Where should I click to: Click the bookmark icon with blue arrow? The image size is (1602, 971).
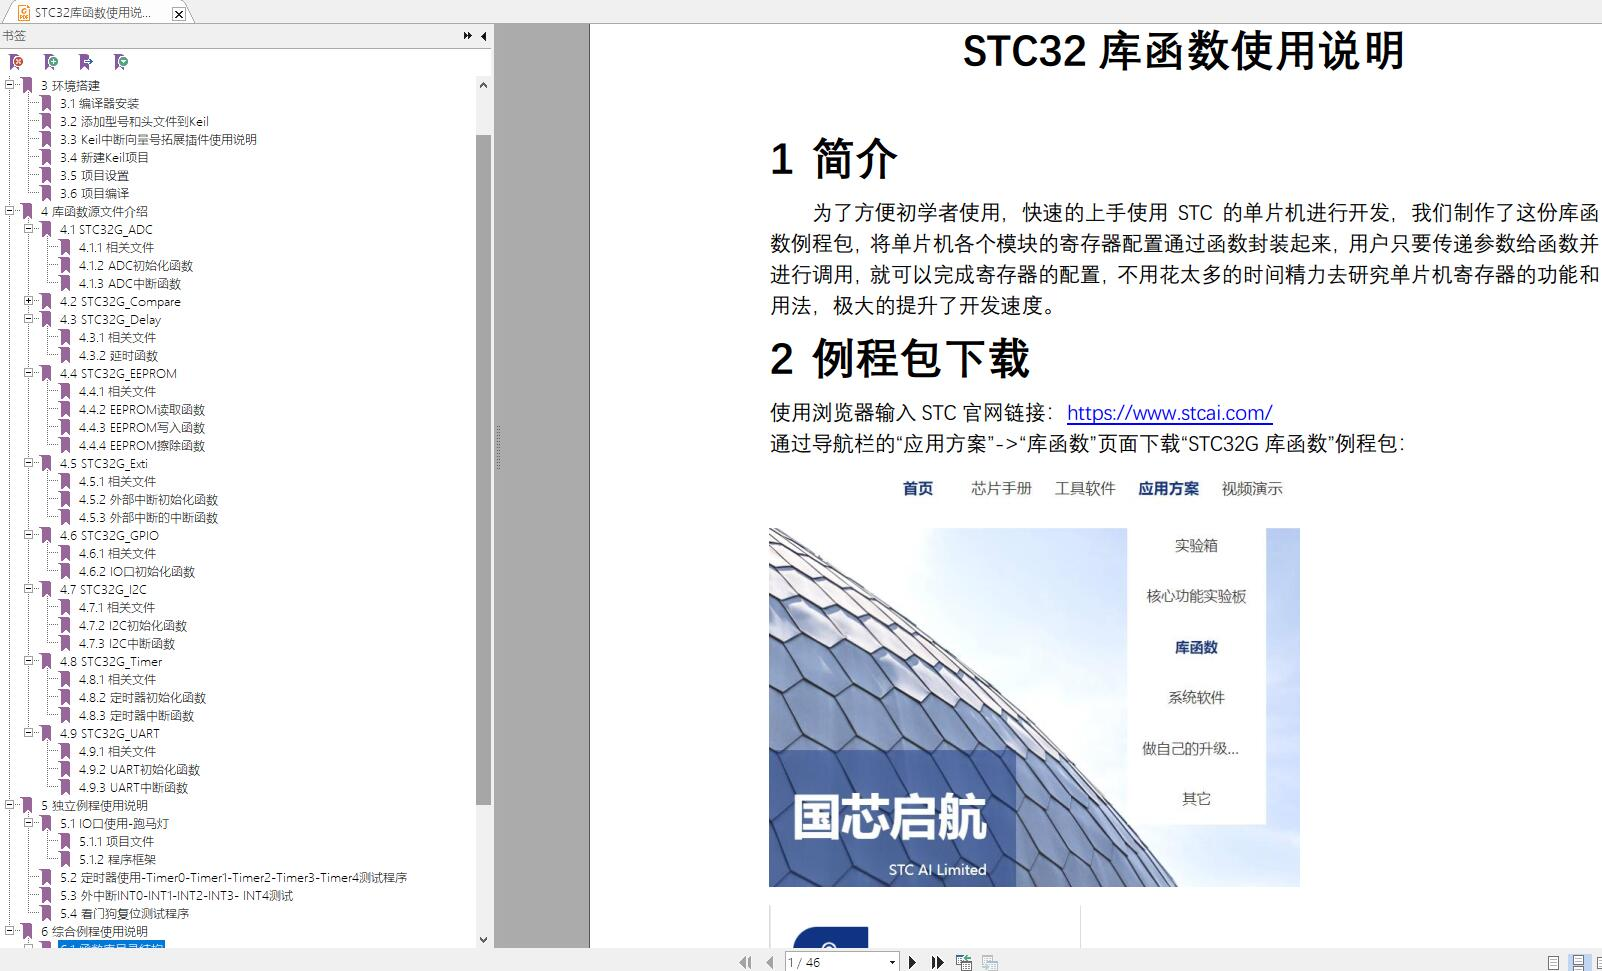click(86, 62)
